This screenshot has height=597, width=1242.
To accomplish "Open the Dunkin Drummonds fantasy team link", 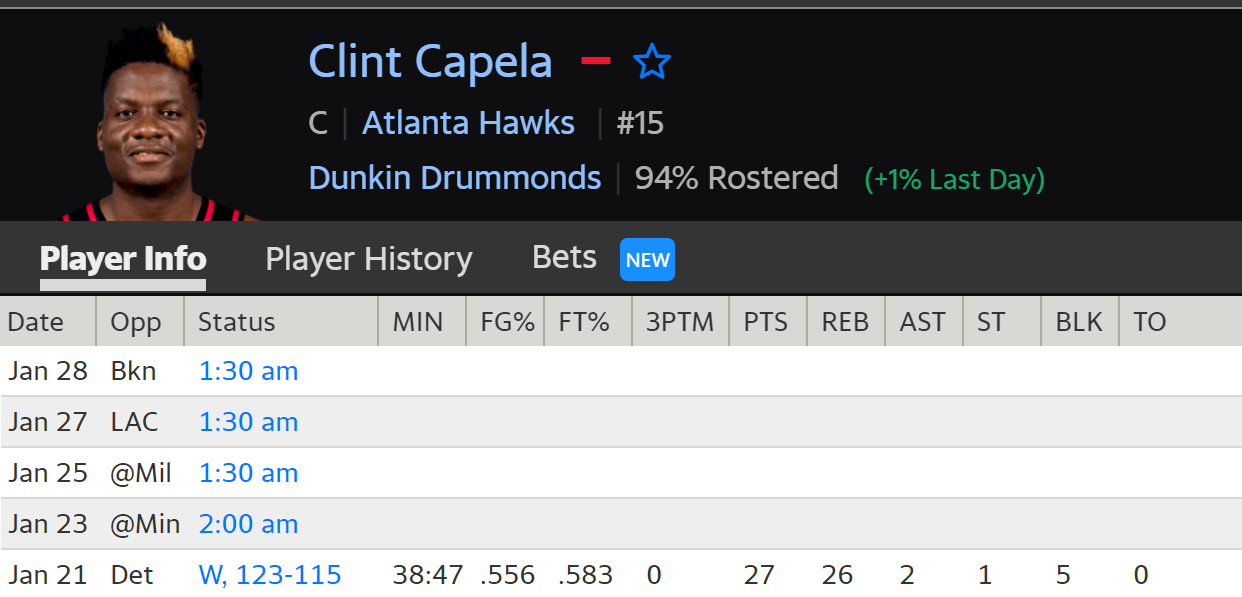I will coord(455,178).
